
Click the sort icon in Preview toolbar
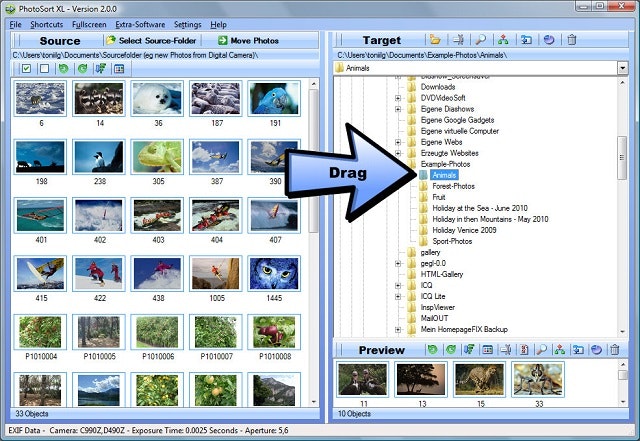point(469,350)
